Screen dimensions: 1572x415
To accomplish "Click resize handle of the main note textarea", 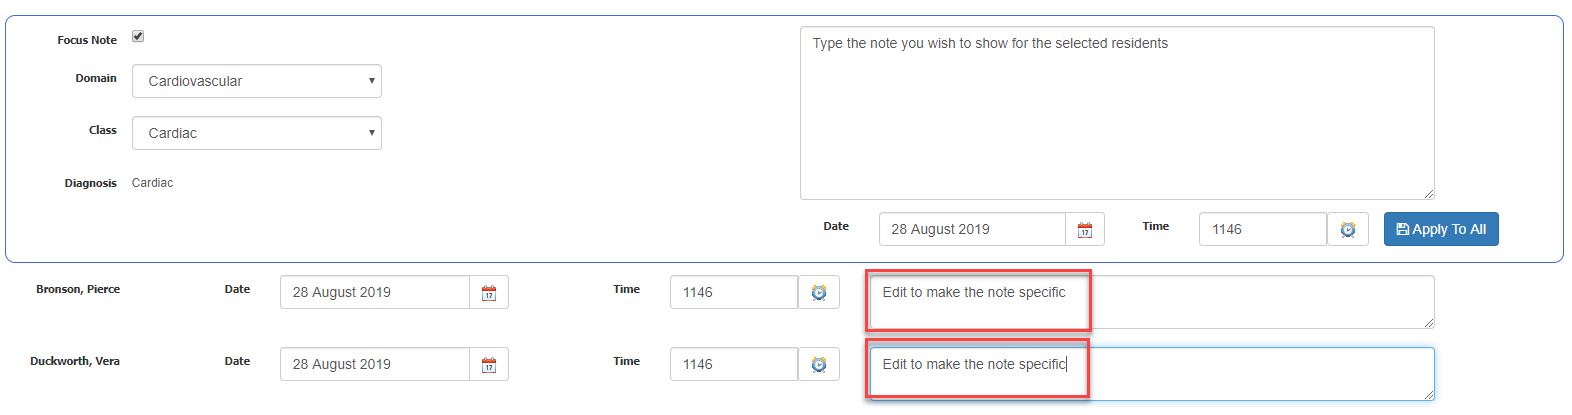I will tap(1429, 194).
